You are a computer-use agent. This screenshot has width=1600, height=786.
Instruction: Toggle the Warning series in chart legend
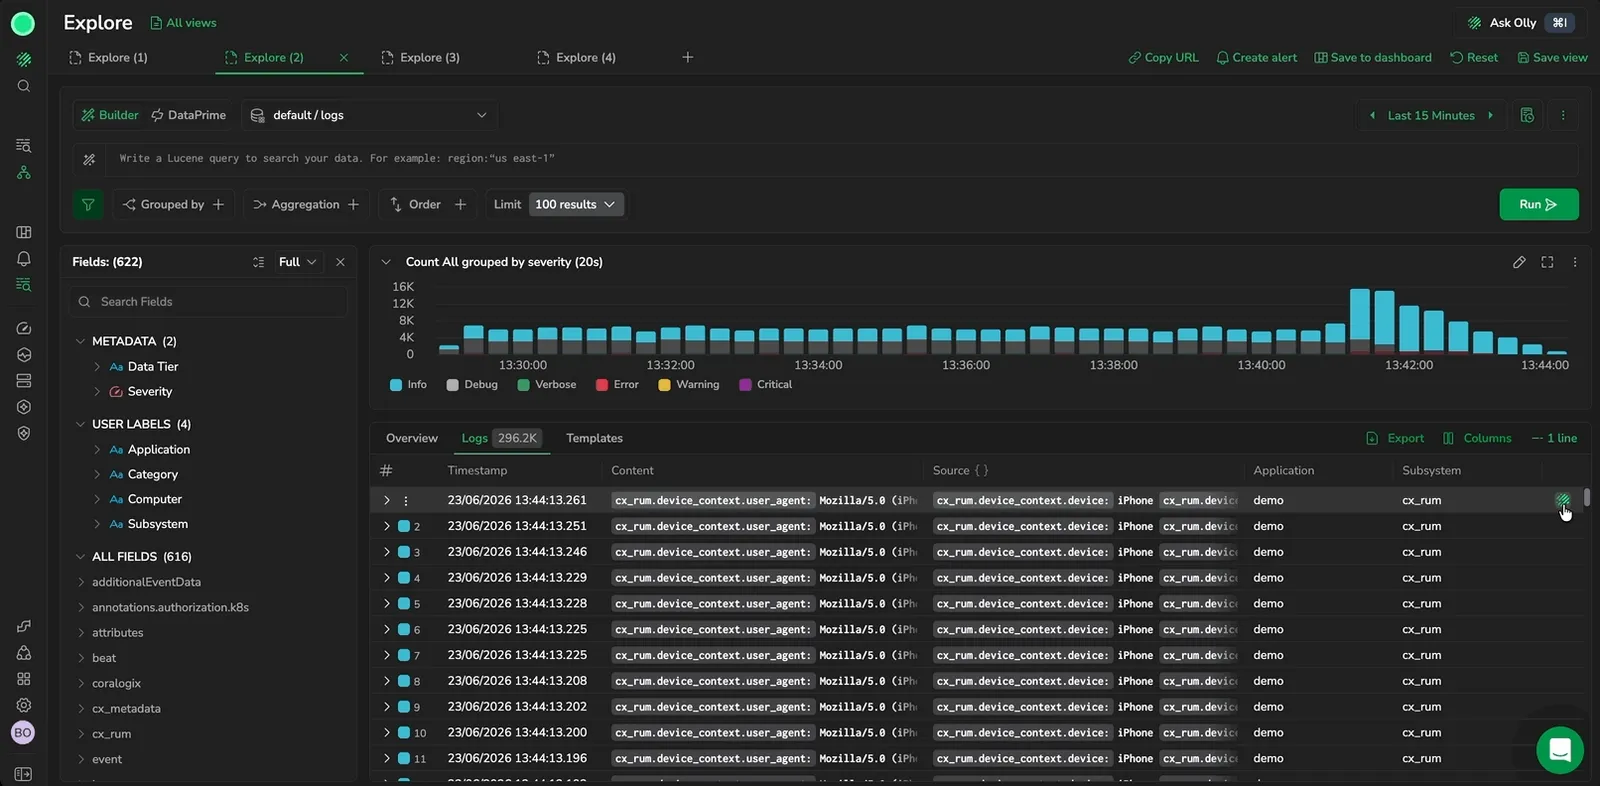(689, 385)
